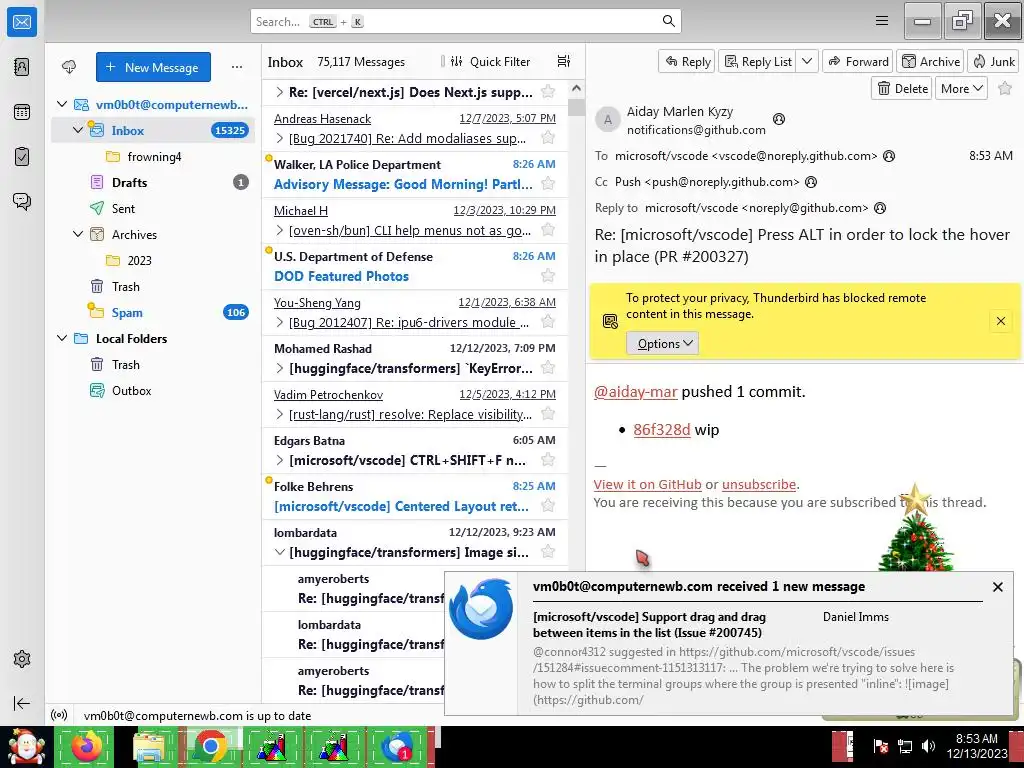Click the message list scrollbar thumb
Screen dimensions: 1024x768
(576, 107)
